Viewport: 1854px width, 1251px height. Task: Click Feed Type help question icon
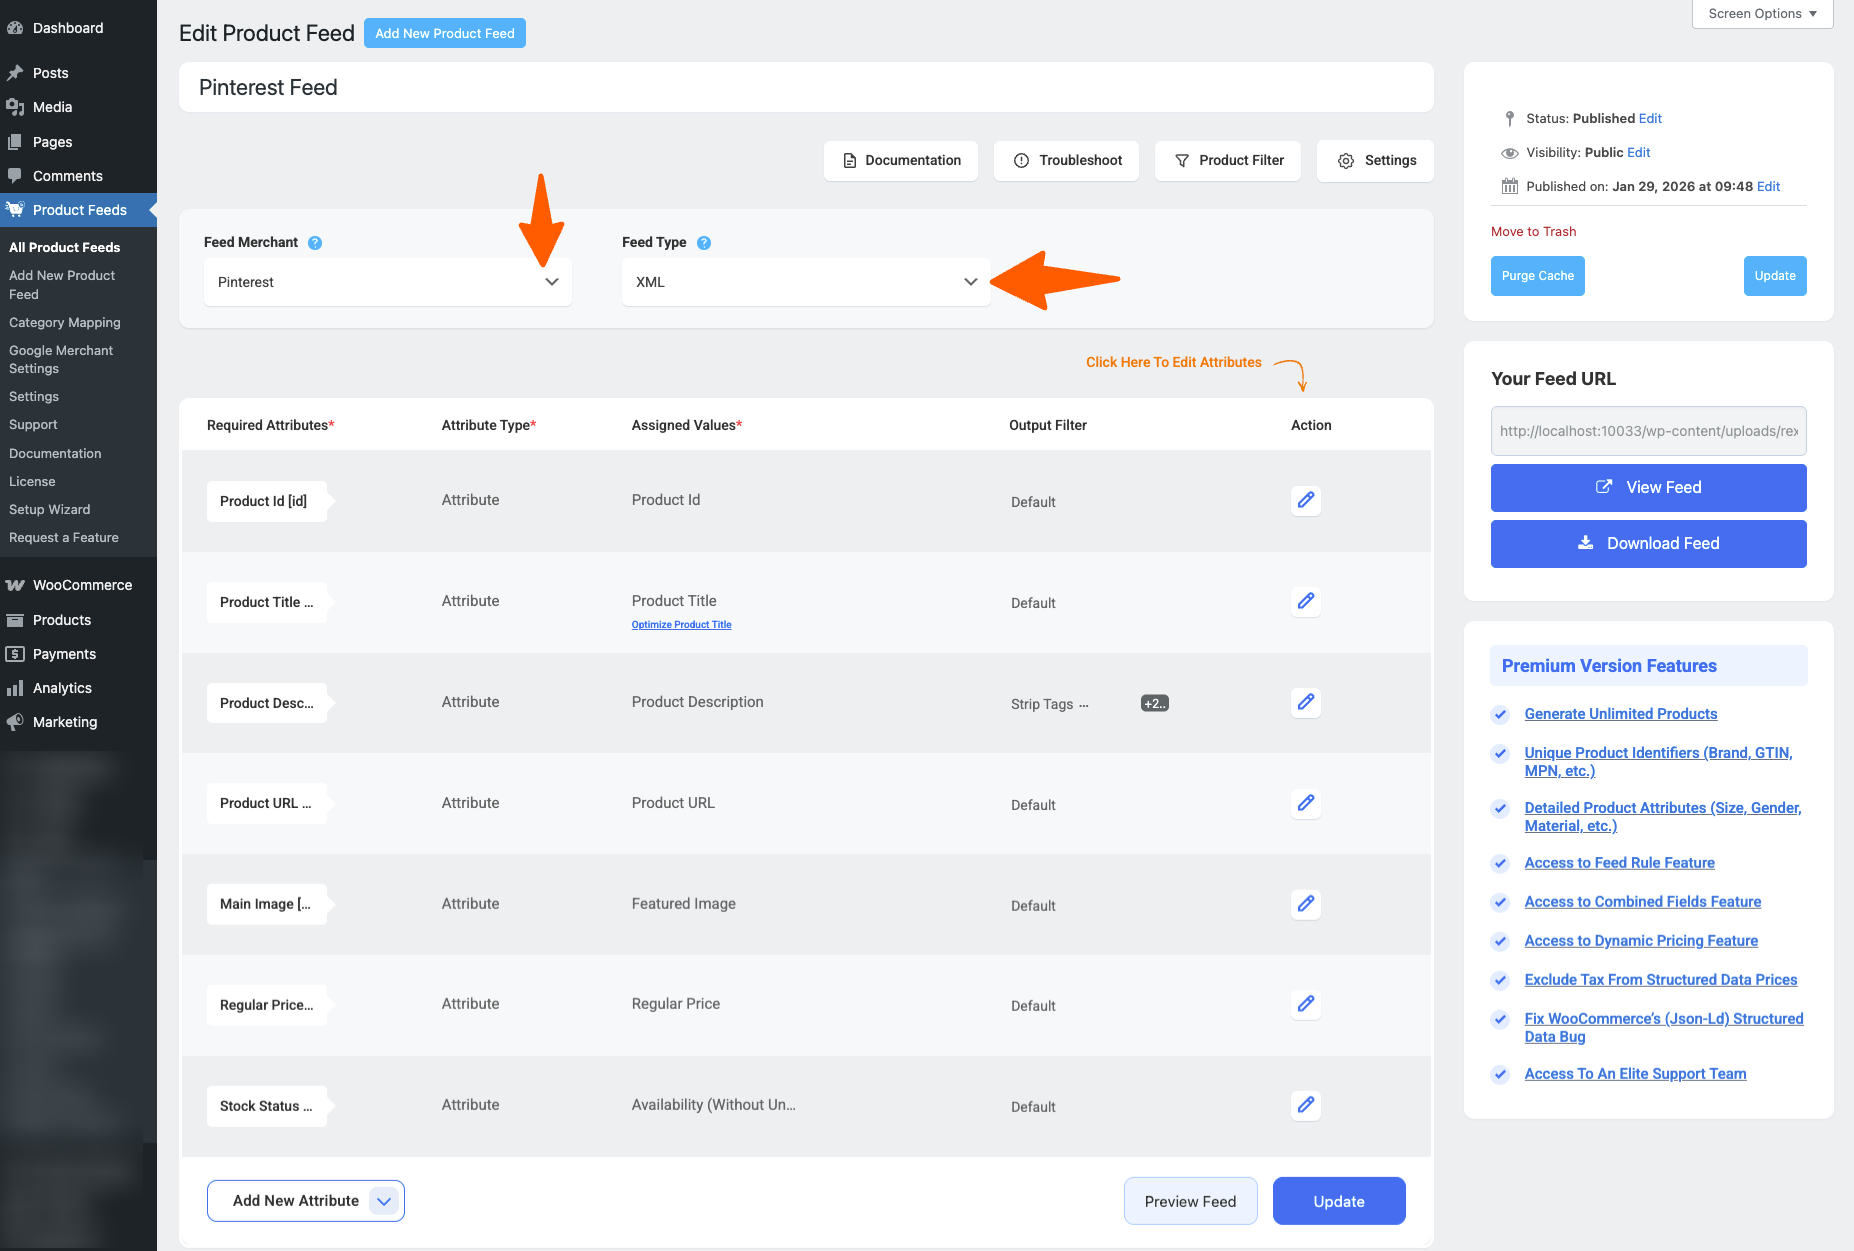tap(704, 243)
